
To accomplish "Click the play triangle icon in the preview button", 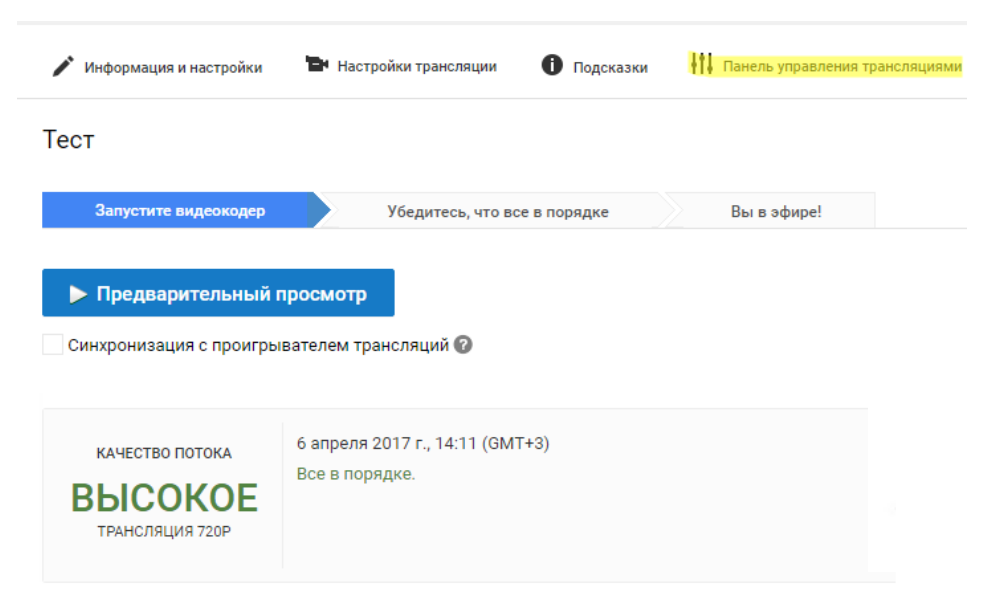I will [x=78, y=294].
